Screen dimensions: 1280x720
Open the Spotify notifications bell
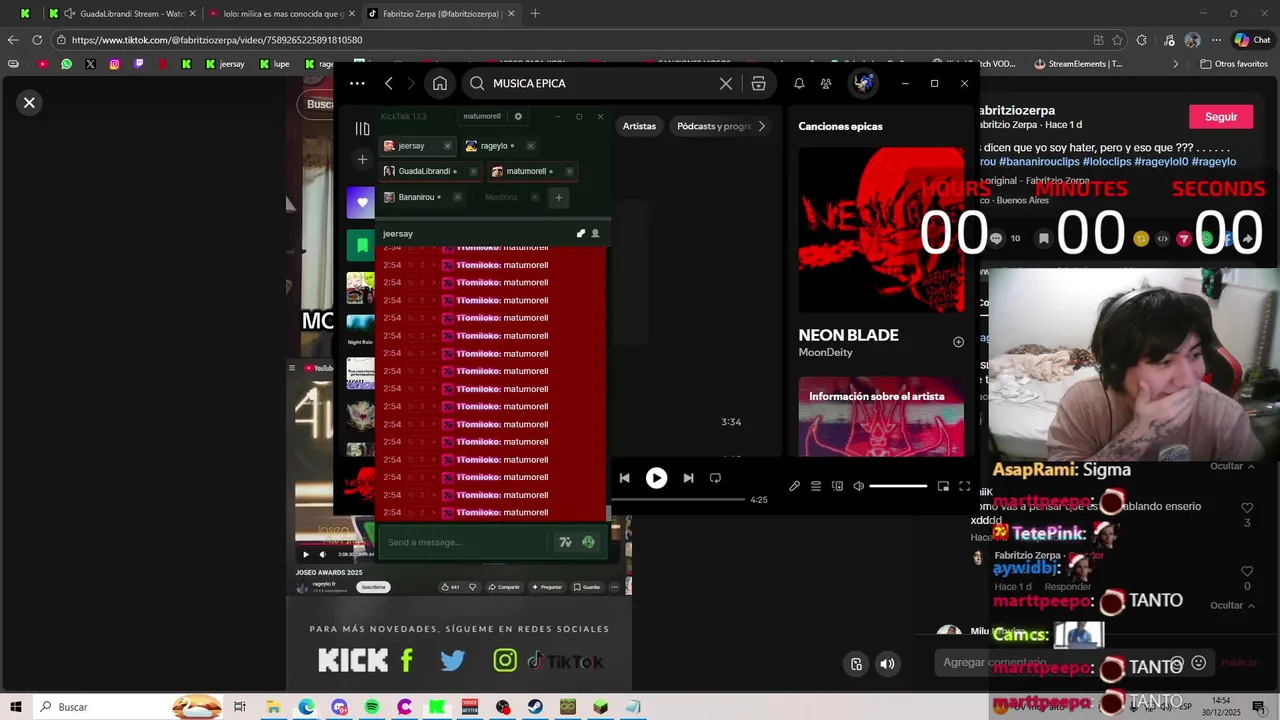click(x=799, y=84)
